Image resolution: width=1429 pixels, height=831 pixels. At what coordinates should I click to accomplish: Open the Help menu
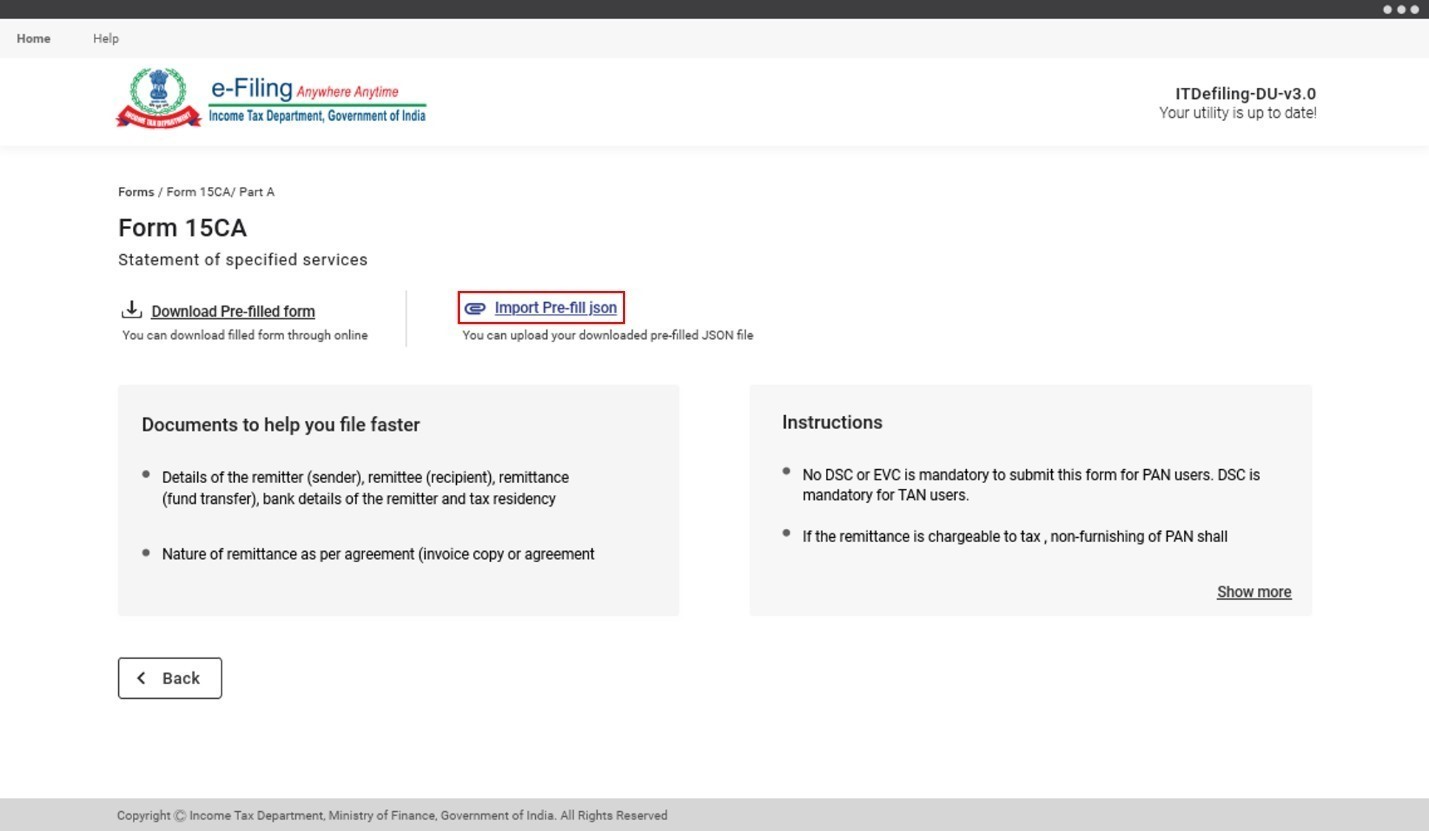coord(106,38)
